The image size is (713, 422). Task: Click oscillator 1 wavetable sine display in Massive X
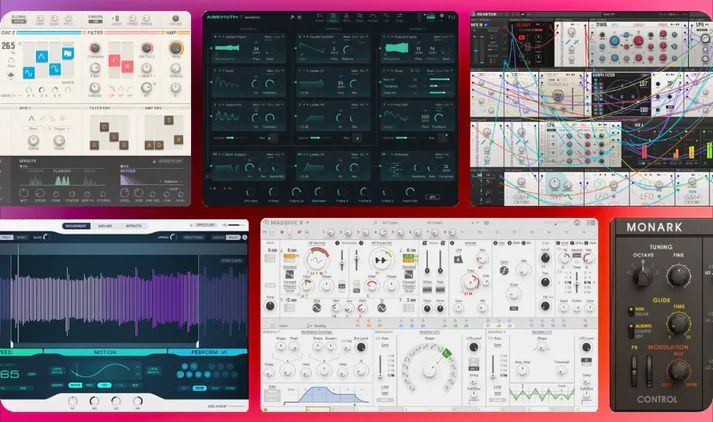pyautogui.click(x=317, y=260)
